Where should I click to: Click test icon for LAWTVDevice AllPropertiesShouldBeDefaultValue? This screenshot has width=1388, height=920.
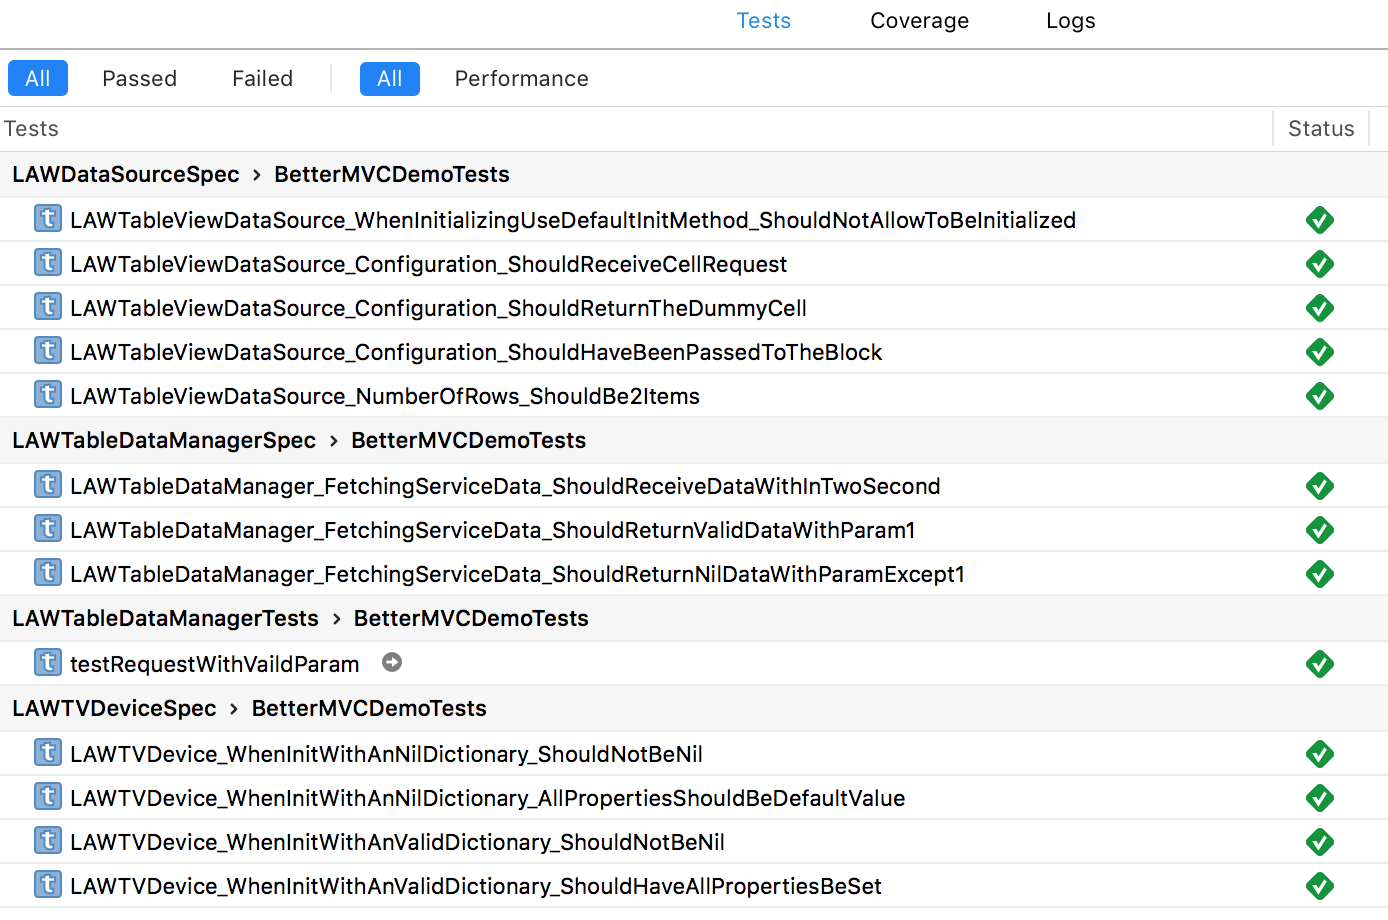[x=47, y=797]
